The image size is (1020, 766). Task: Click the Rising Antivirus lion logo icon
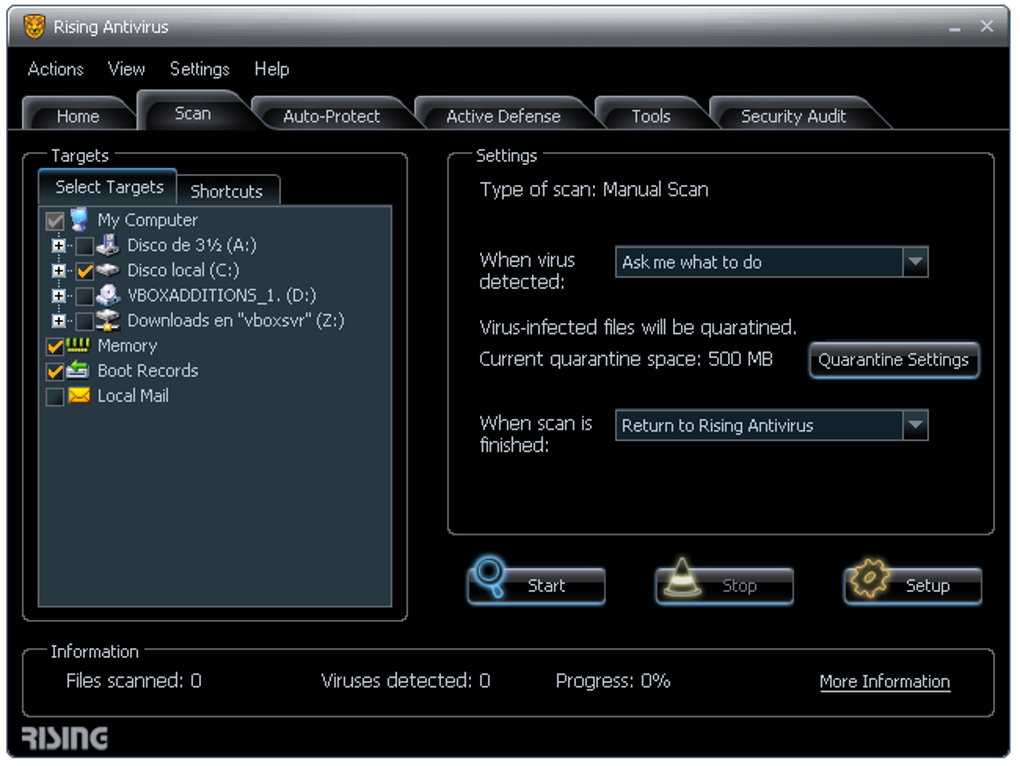(x=34, y=27)
